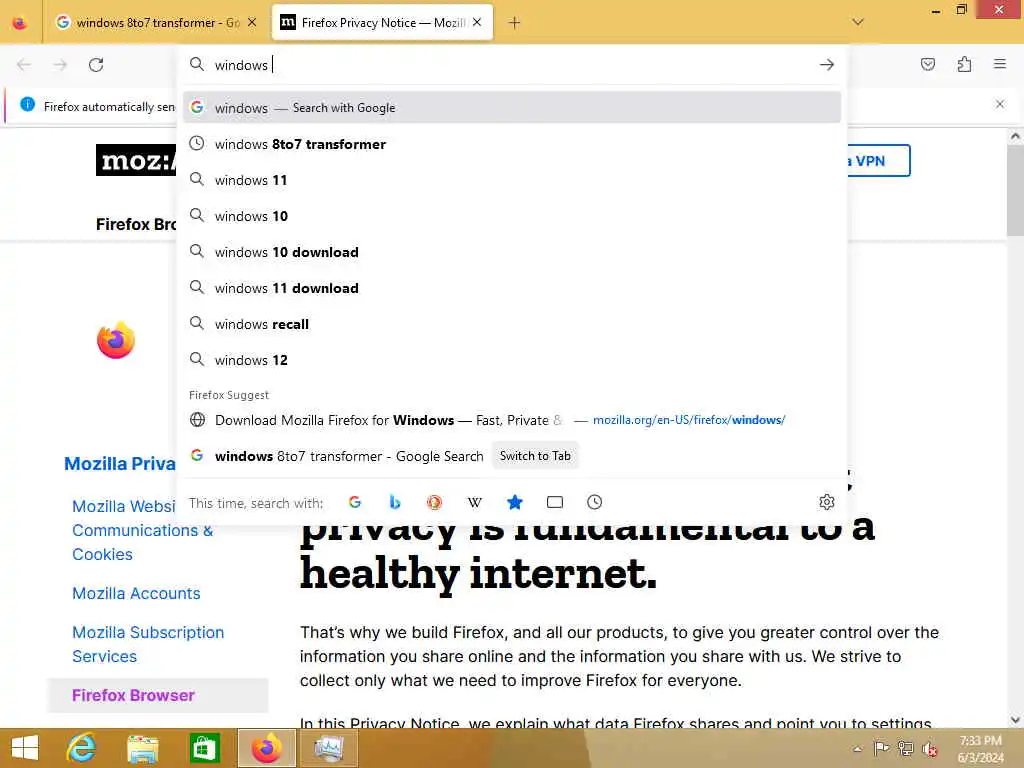Close the Firefox Privacy Notice tab

(477, 22)
